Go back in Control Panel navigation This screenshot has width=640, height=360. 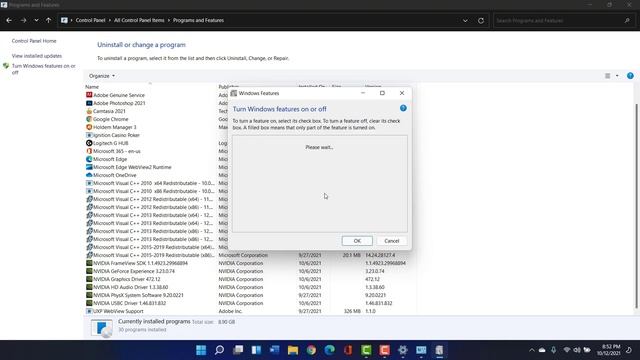[x=9, y=20]
